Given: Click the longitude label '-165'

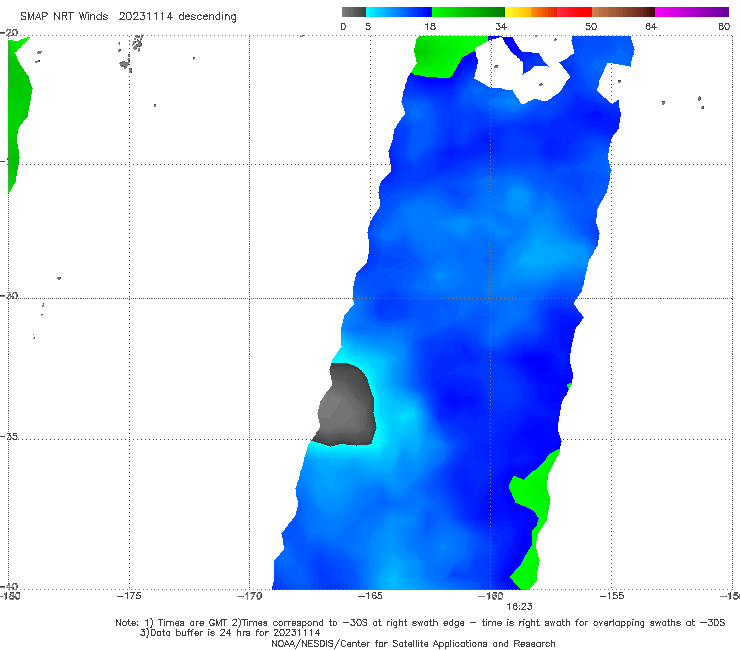Looking at the screenshot, I should (x=370, y=596).
